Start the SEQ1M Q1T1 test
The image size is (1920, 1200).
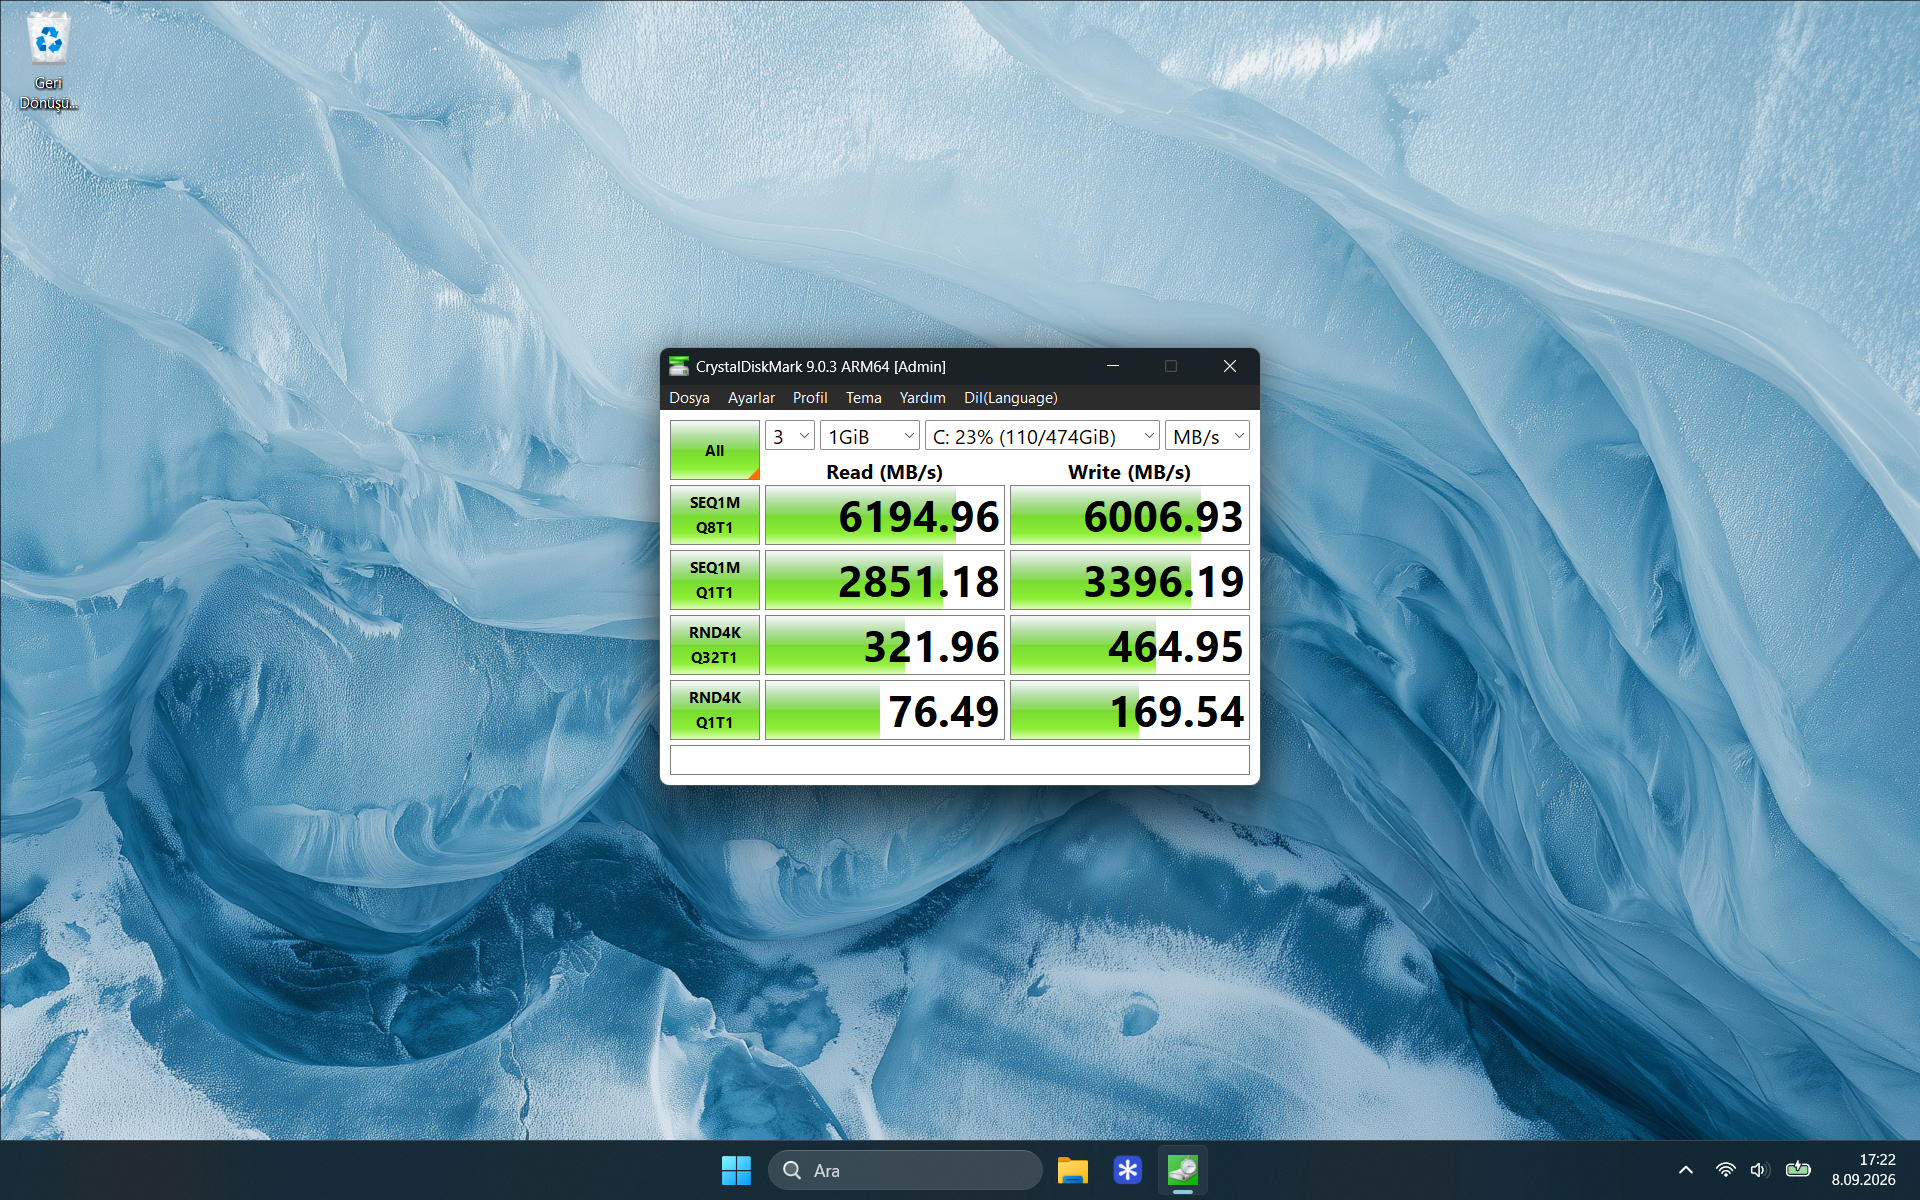click(x=714, y=580)
